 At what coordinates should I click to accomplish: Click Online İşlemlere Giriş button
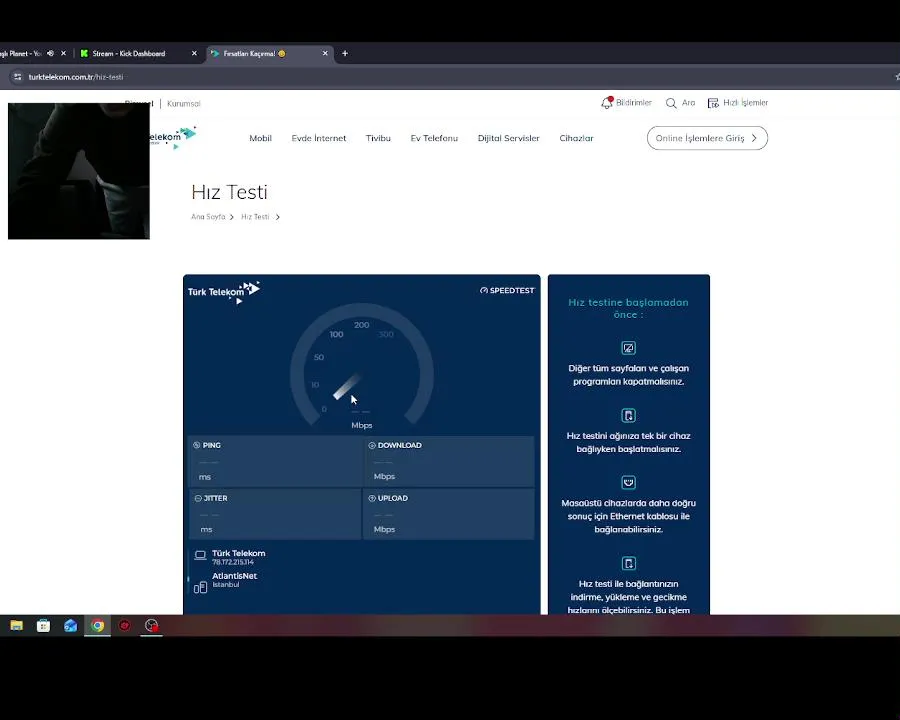707,138
